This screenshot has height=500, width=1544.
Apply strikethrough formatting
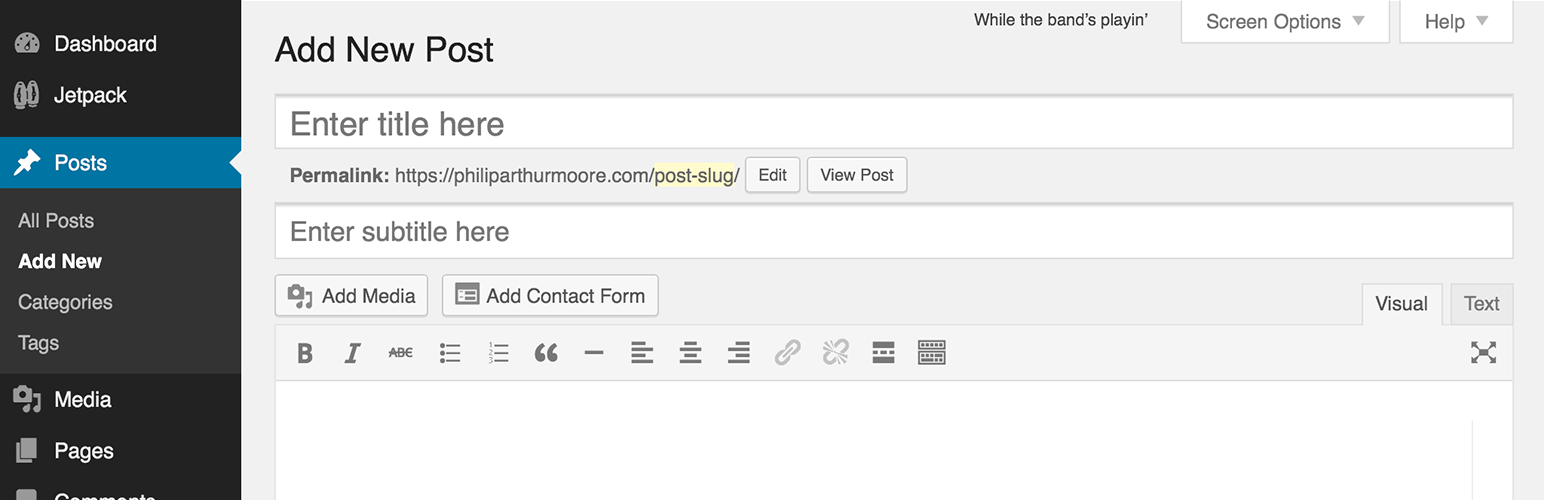tap(400, 353)
